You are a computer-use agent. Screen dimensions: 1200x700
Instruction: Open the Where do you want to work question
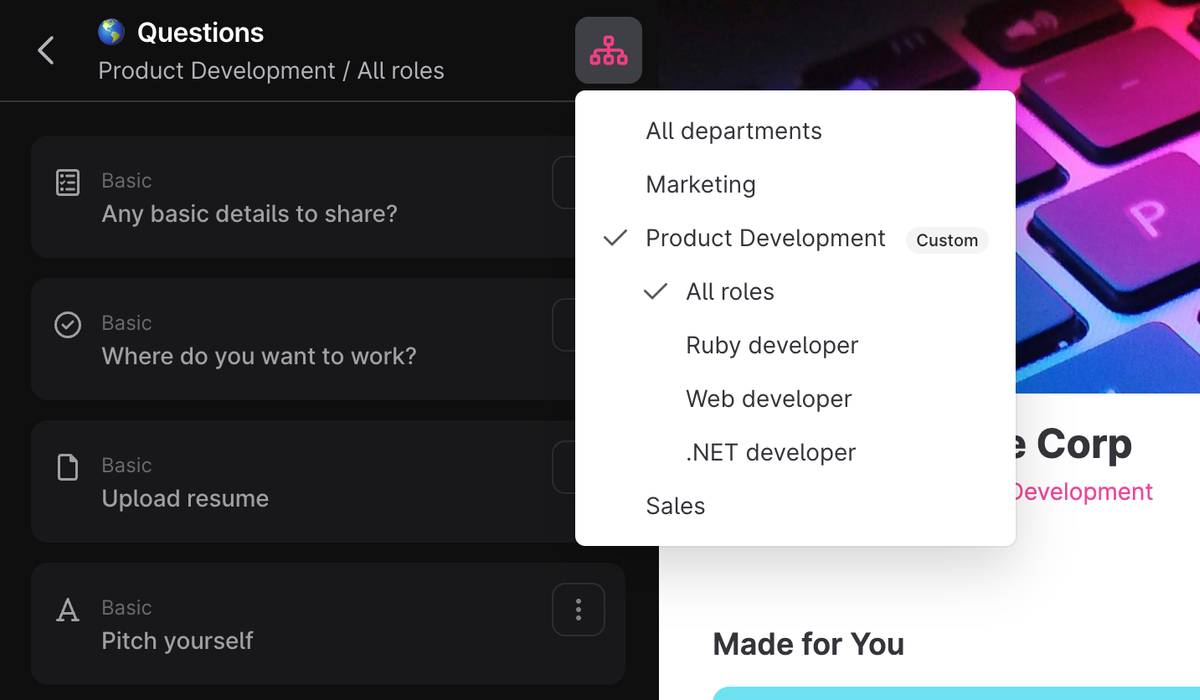(259, 356)
